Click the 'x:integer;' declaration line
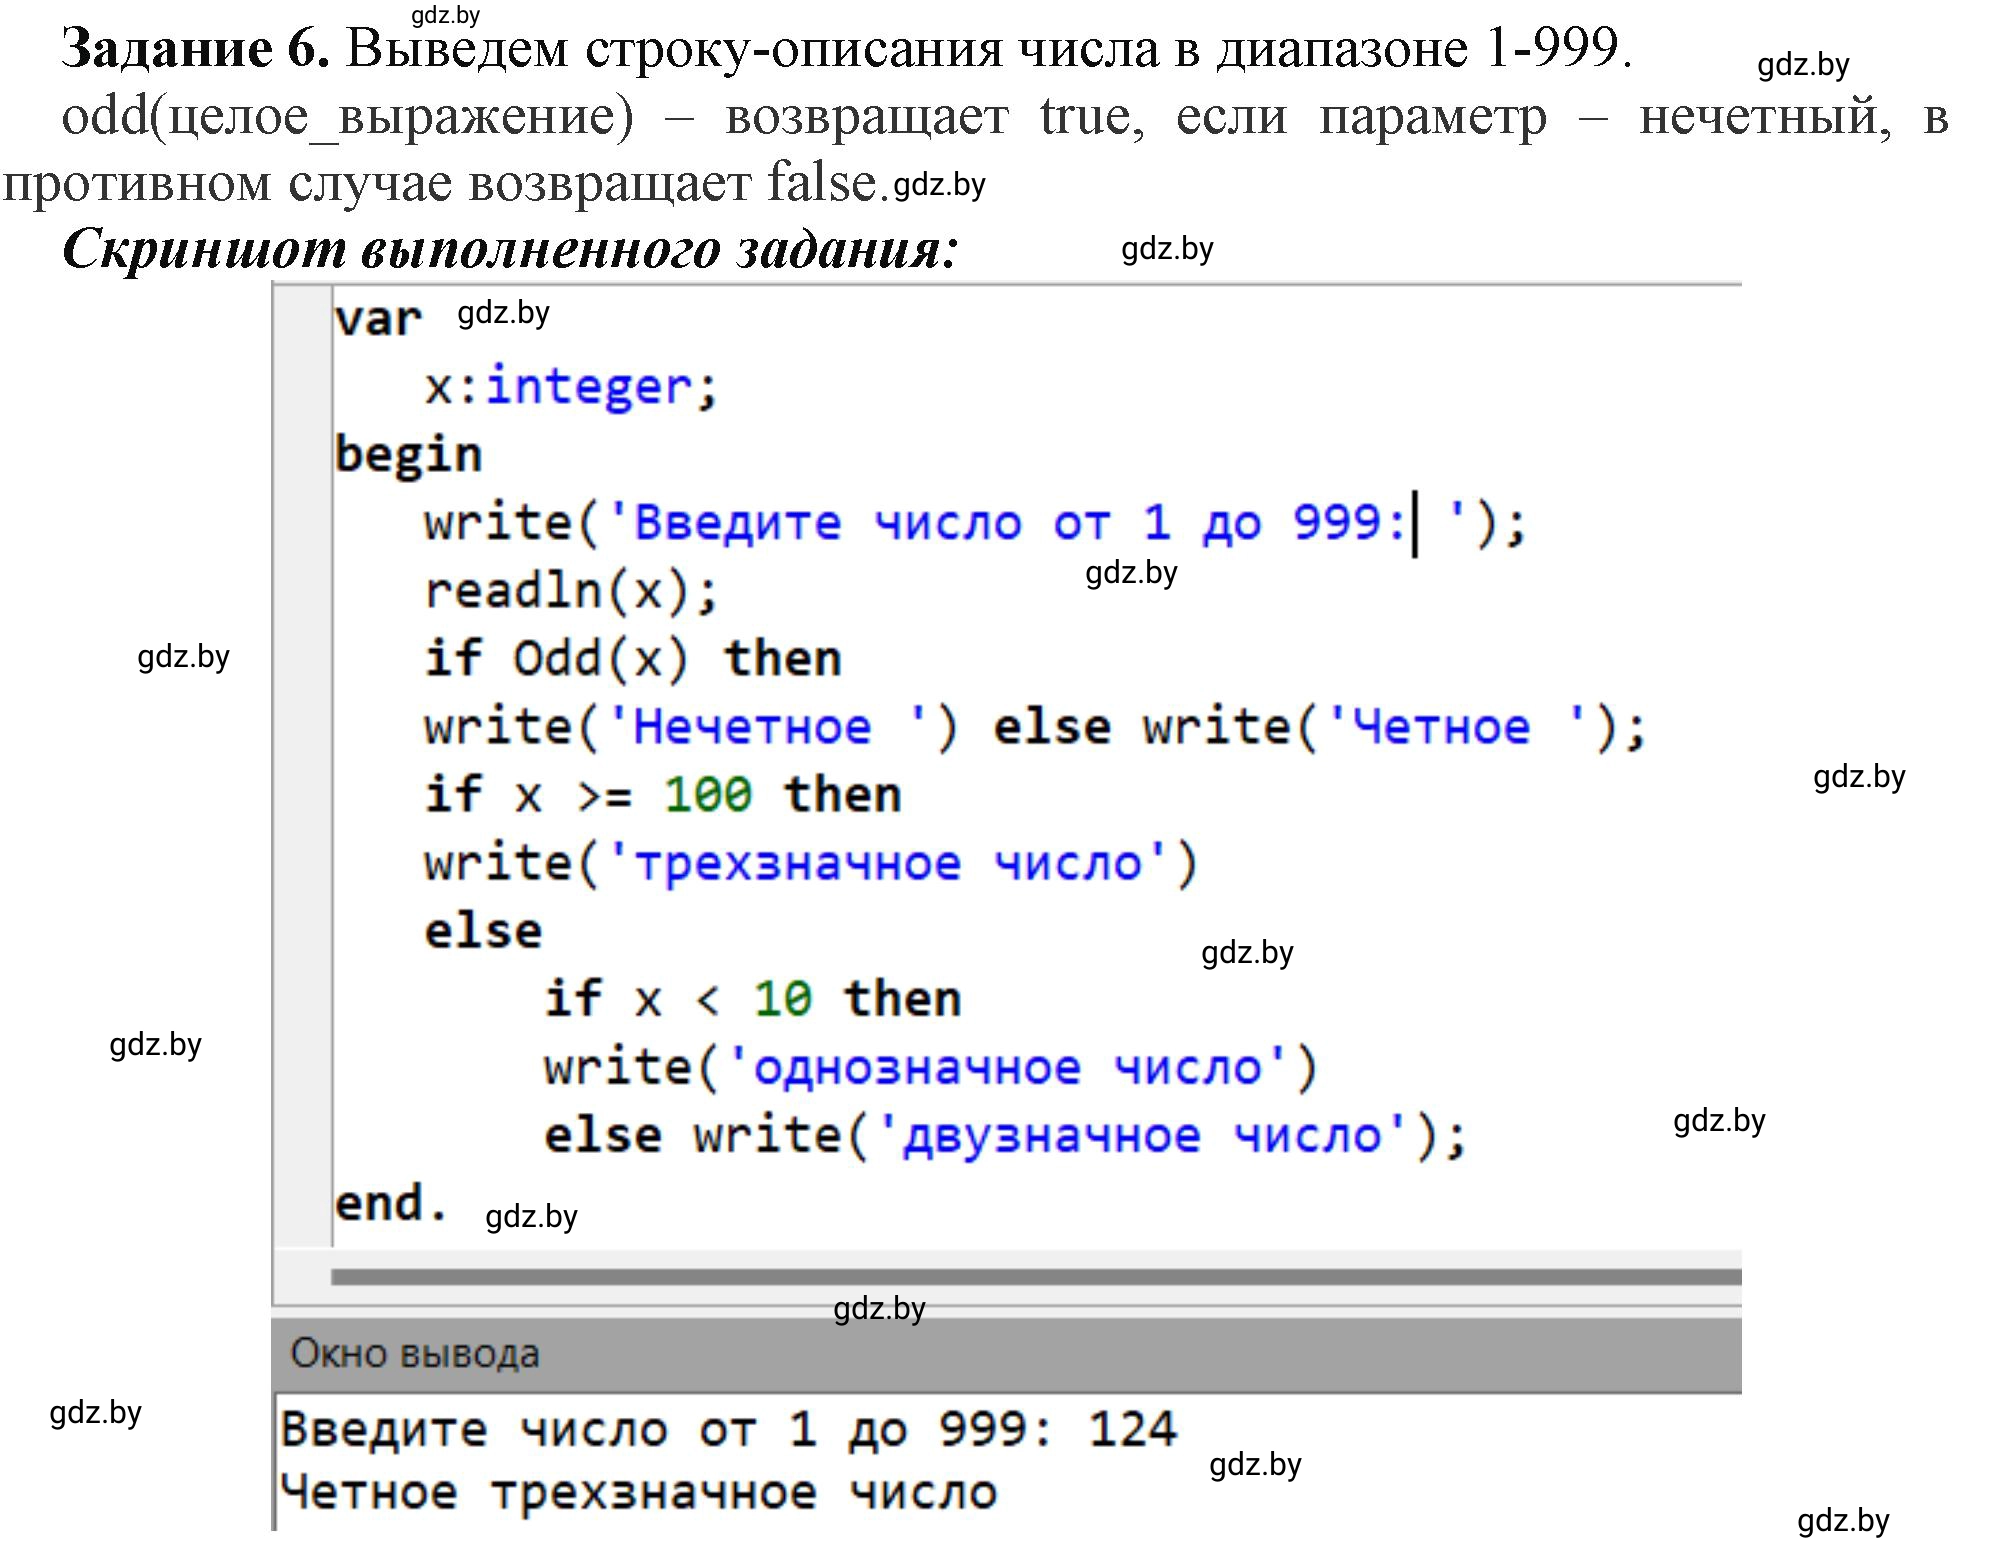The height and width of the screenshot is (1563, 1991). click(x=571, y=388)
